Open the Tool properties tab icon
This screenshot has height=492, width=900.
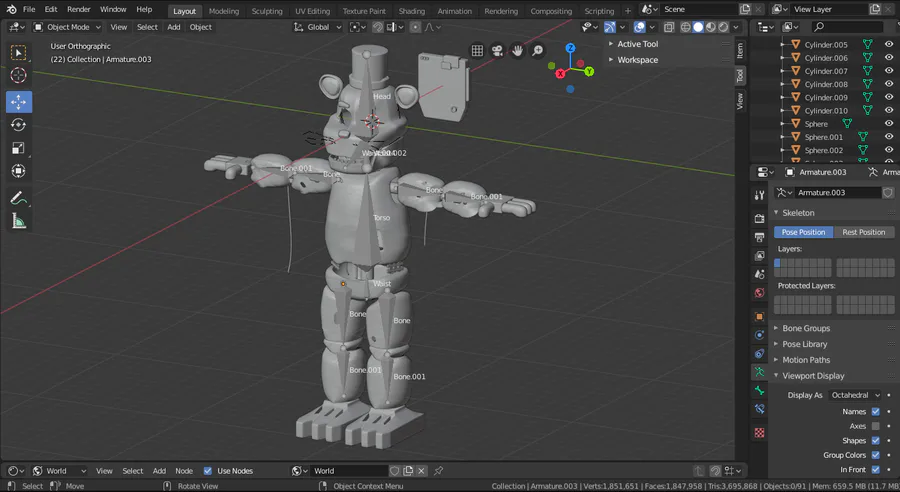click(x=759, y=195)
